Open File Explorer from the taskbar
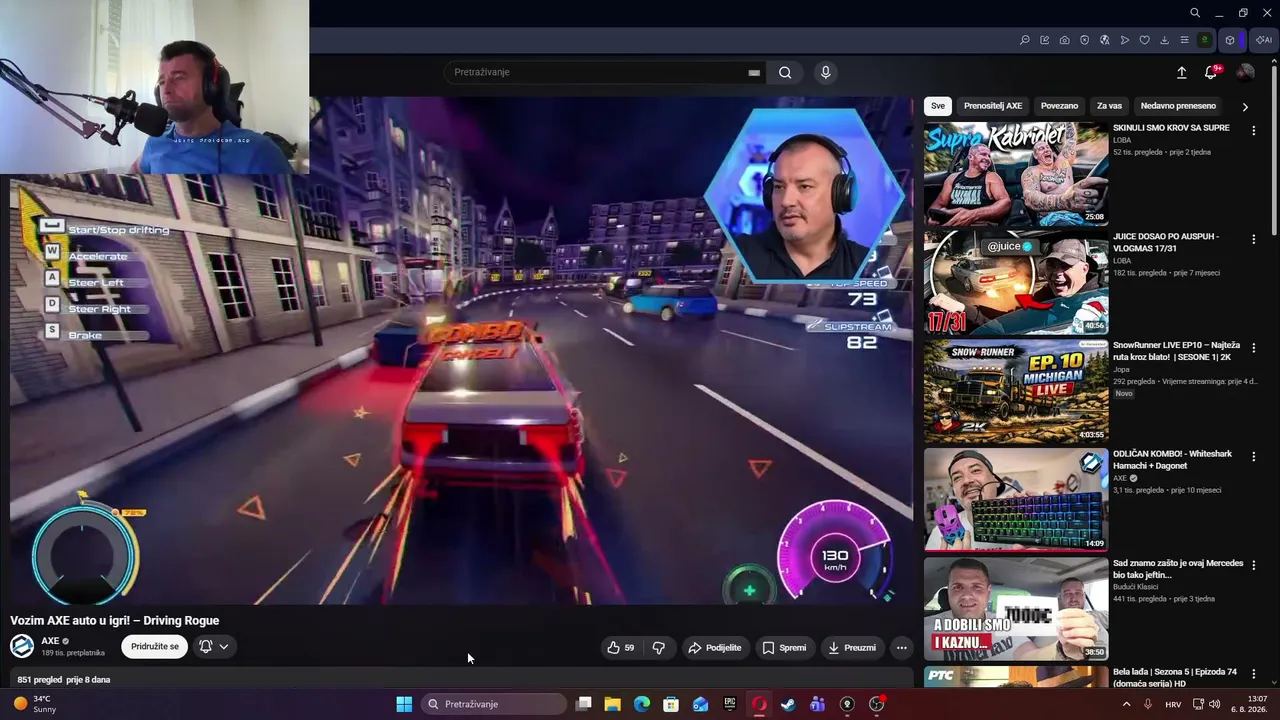This screenshot has height=720, width=1280. pos(613,704)
